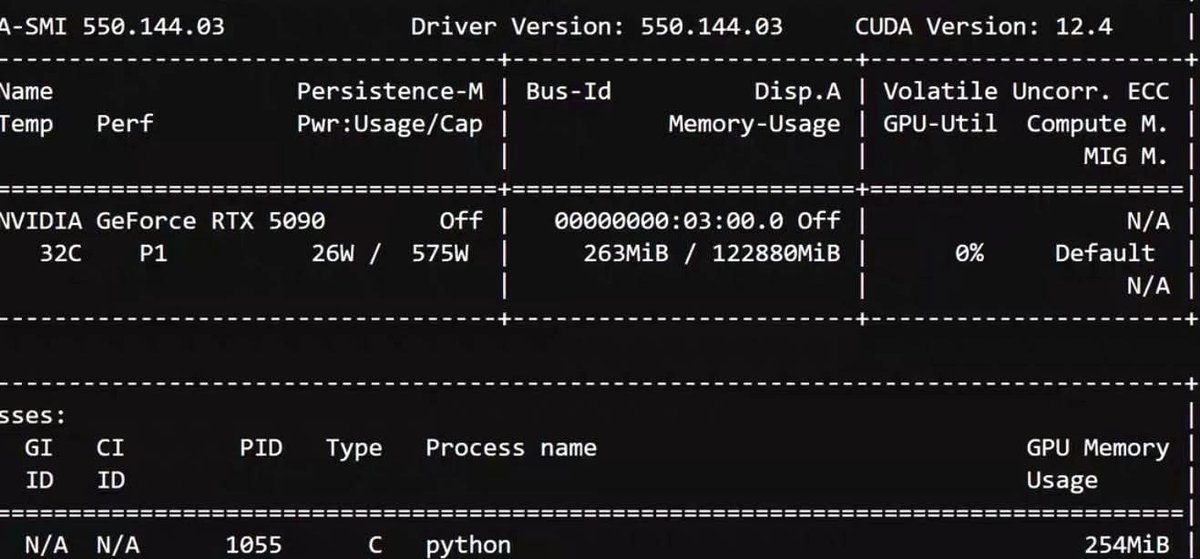Viewport: 1200px width, 559px height.
Task: Click the Persistence-M column header
Action: pyautogui.click(x=390, y=92)
